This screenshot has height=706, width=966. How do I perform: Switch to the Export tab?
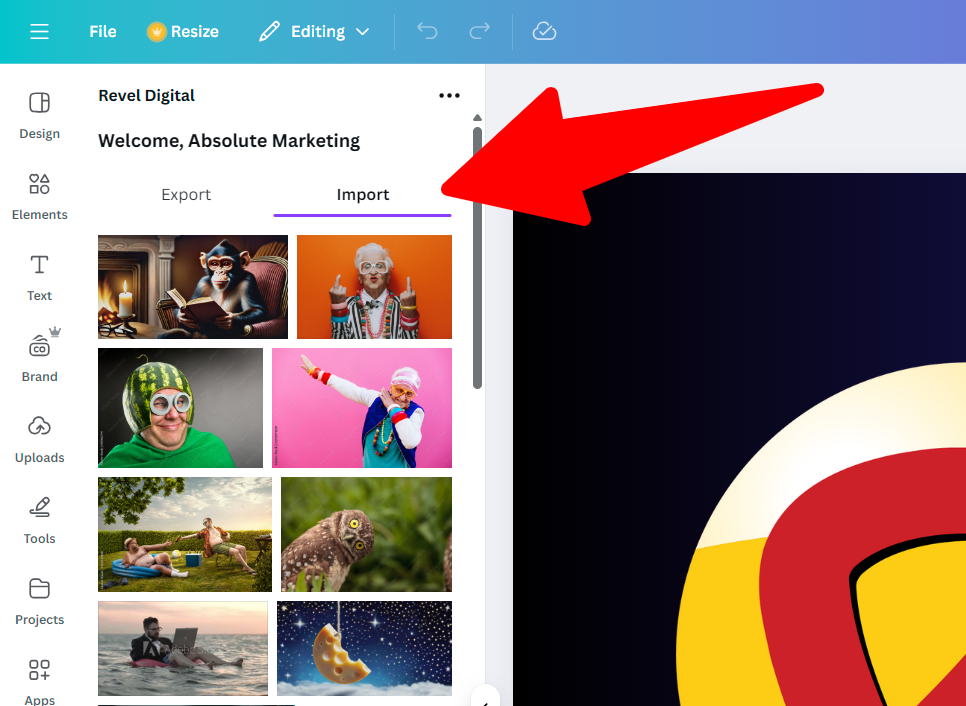point(186,195)
